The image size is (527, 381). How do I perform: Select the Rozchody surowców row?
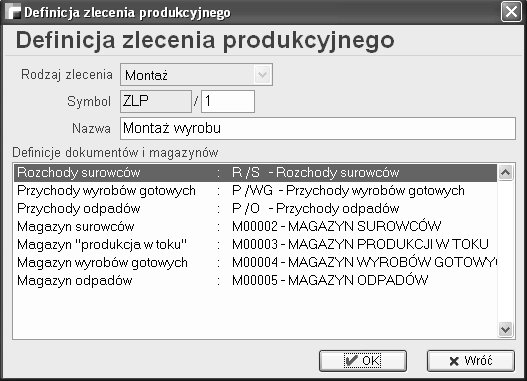coord(255,173)
